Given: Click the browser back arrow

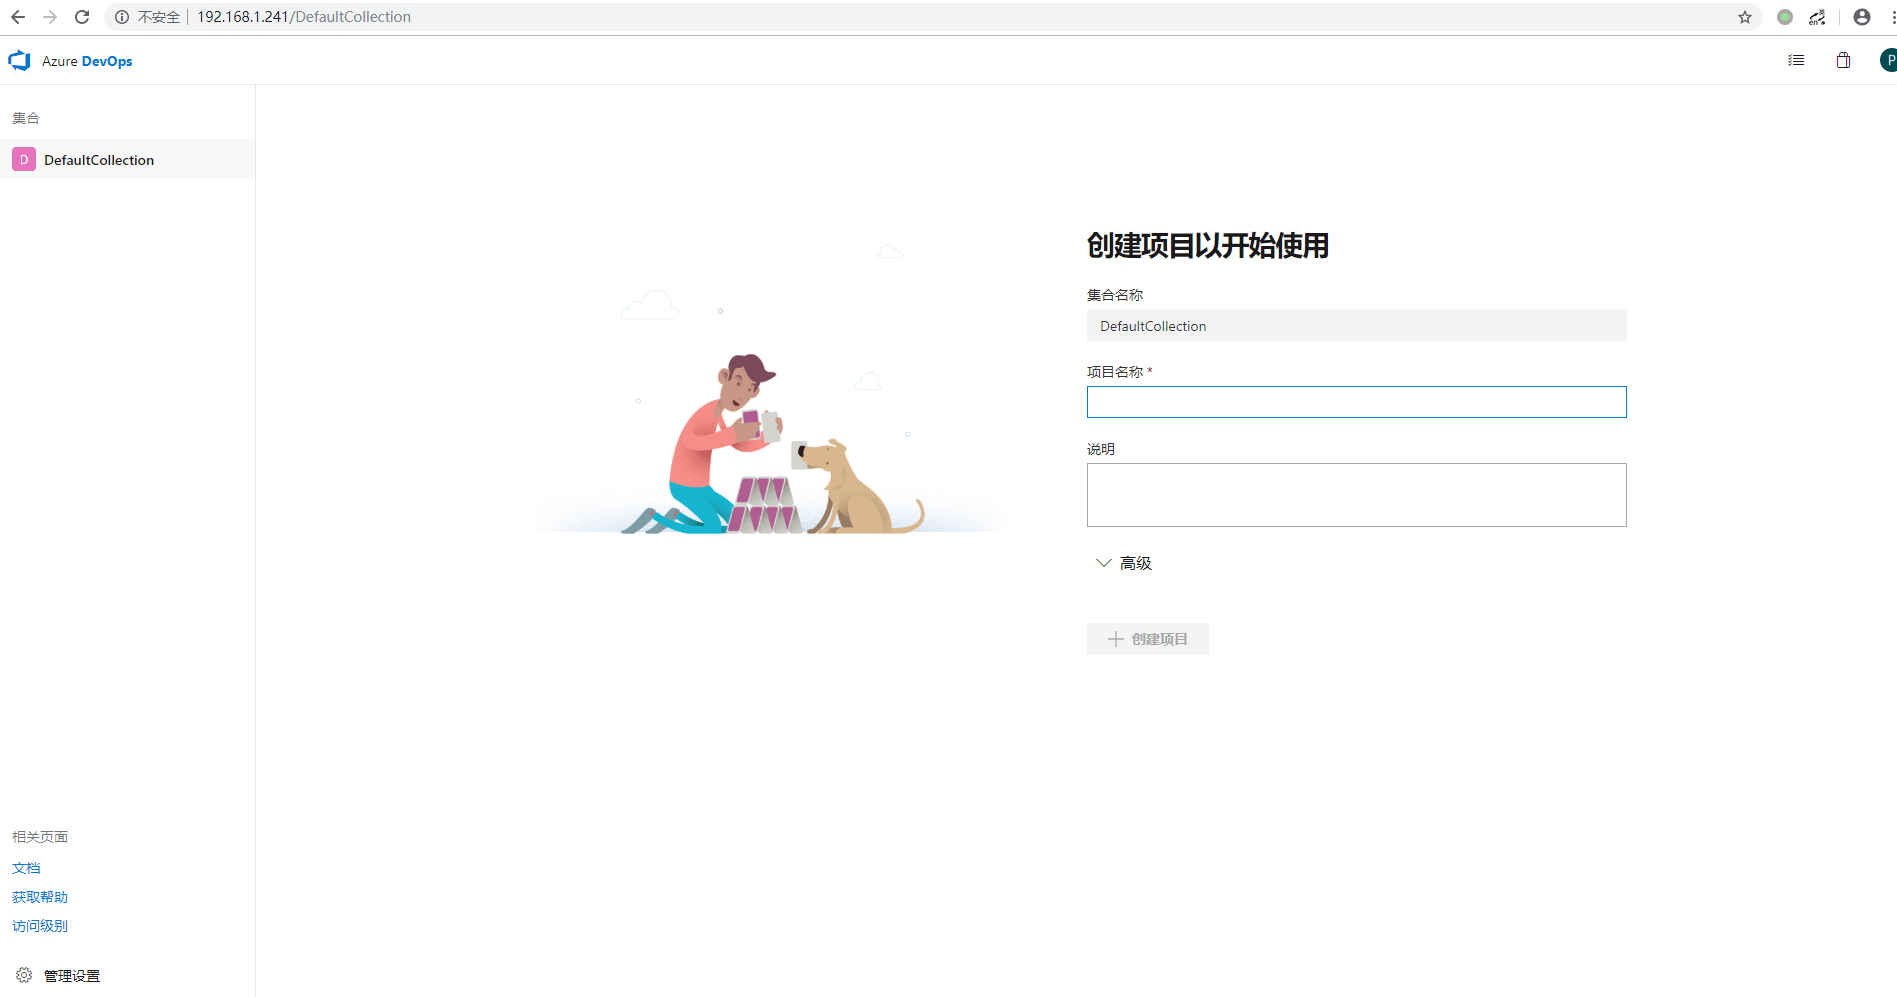Looking at the screenshot, I should tap(18, 17).
